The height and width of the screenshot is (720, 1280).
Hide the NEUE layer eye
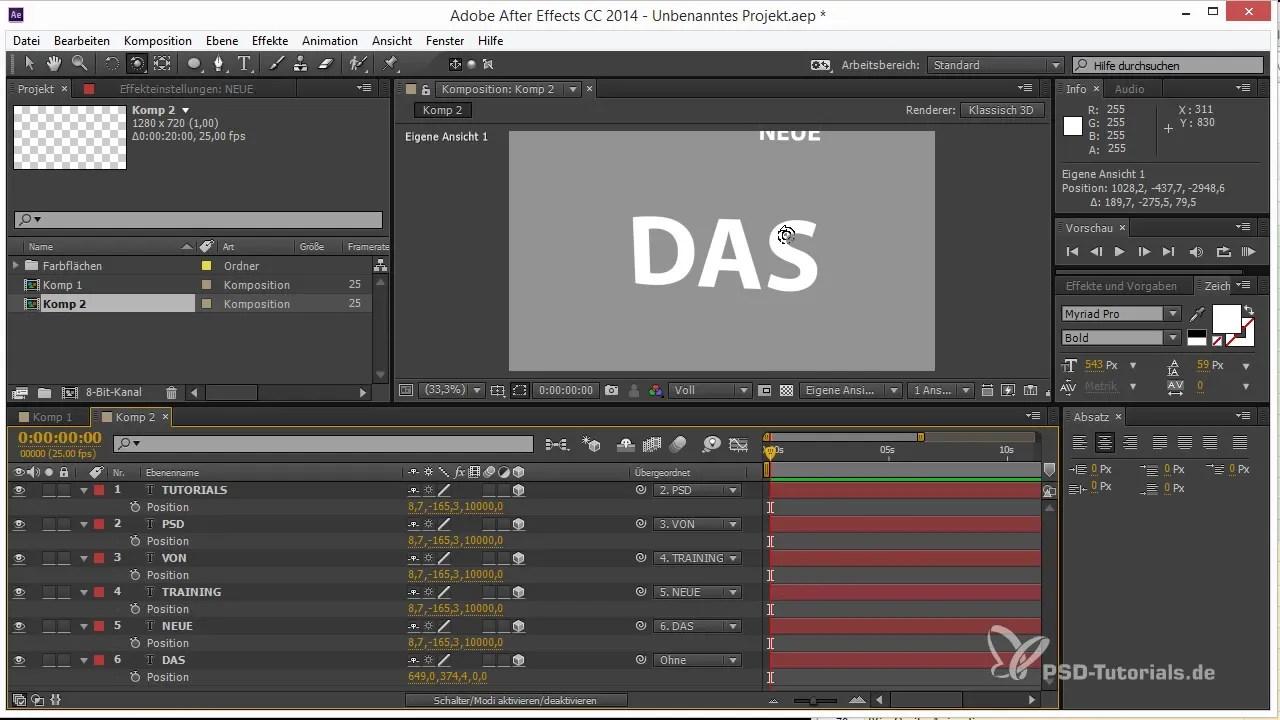coord(19,626)
